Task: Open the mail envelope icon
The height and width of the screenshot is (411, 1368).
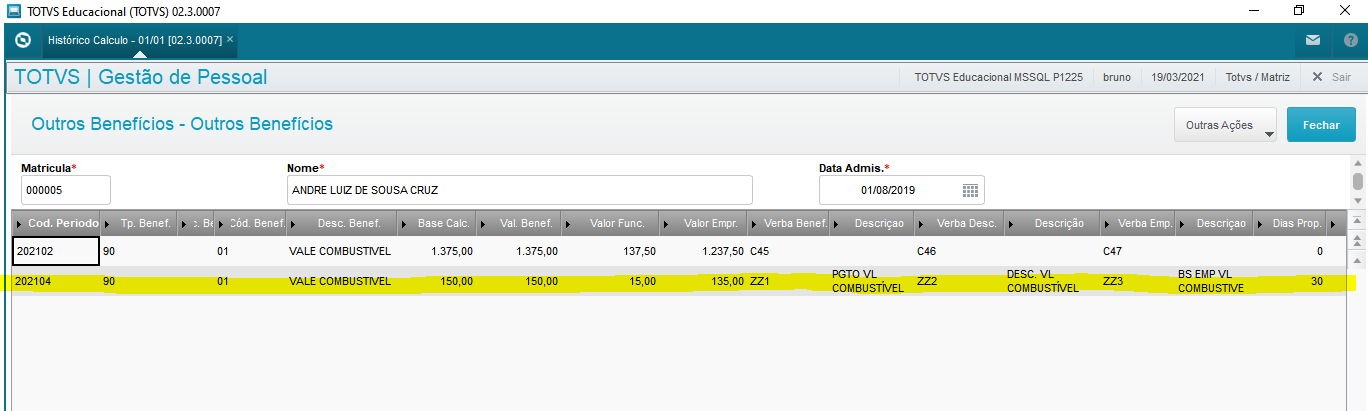Action: click(1313, 41)
